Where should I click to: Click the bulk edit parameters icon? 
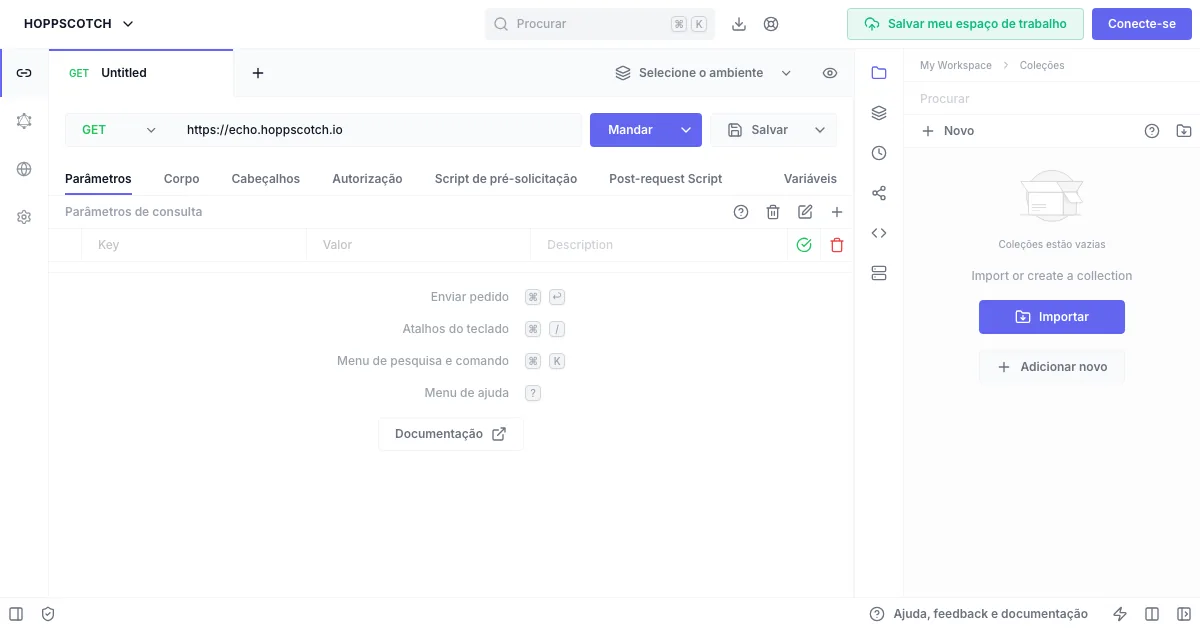805,212
